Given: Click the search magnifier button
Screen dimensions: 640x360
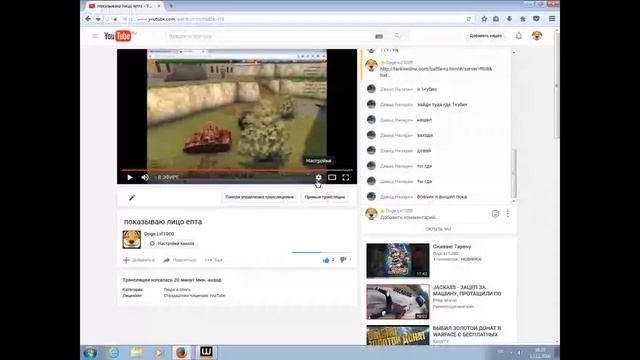Looking at the screenshot, I should point(397,36).
